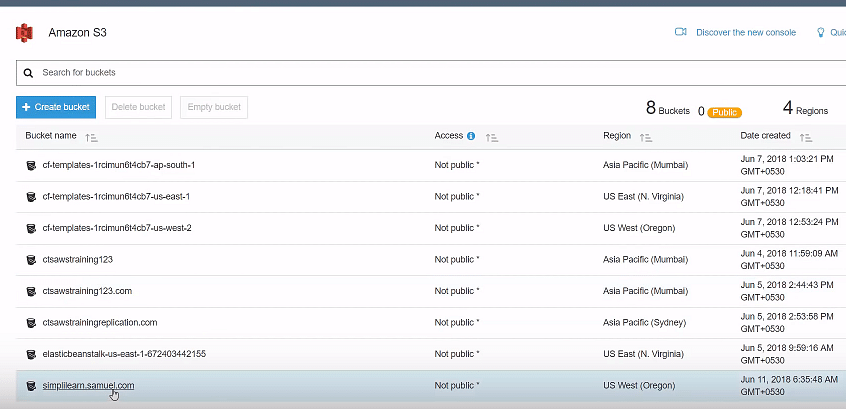Click date Jun 5, 2018 2:53:58 PM
This screenshot has height=409, width=846.
tap(789, 323)
